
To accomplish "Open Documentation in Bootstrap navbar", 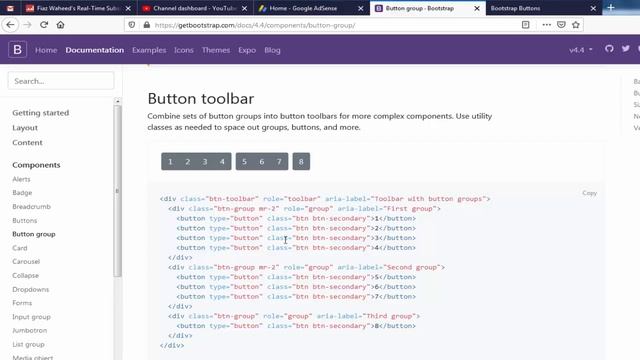I will click(x=95, y=50).
